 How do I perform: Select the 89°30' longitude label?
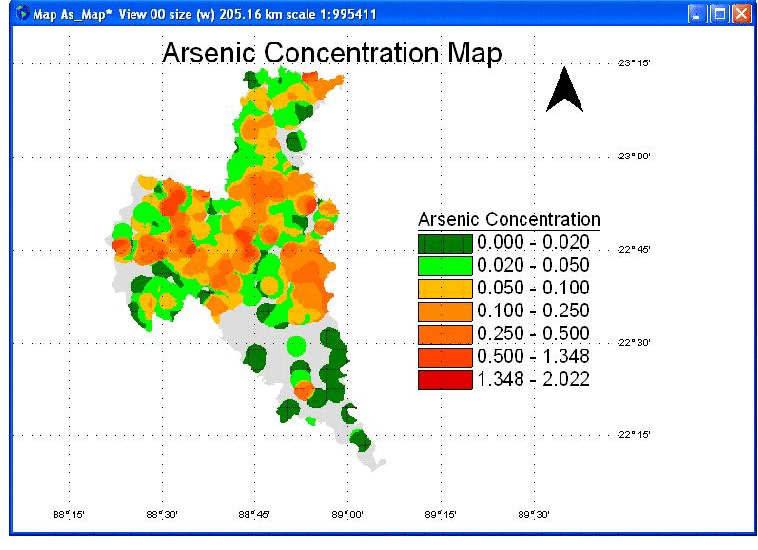coord(533,515)
